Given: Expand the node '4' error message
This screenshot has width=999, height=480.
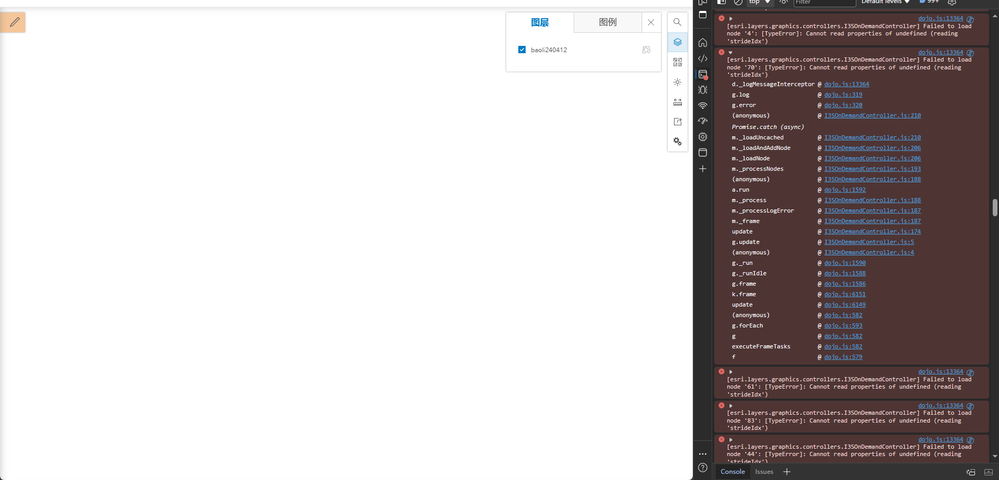Looking at the screenshot, I should pos(731,18).
